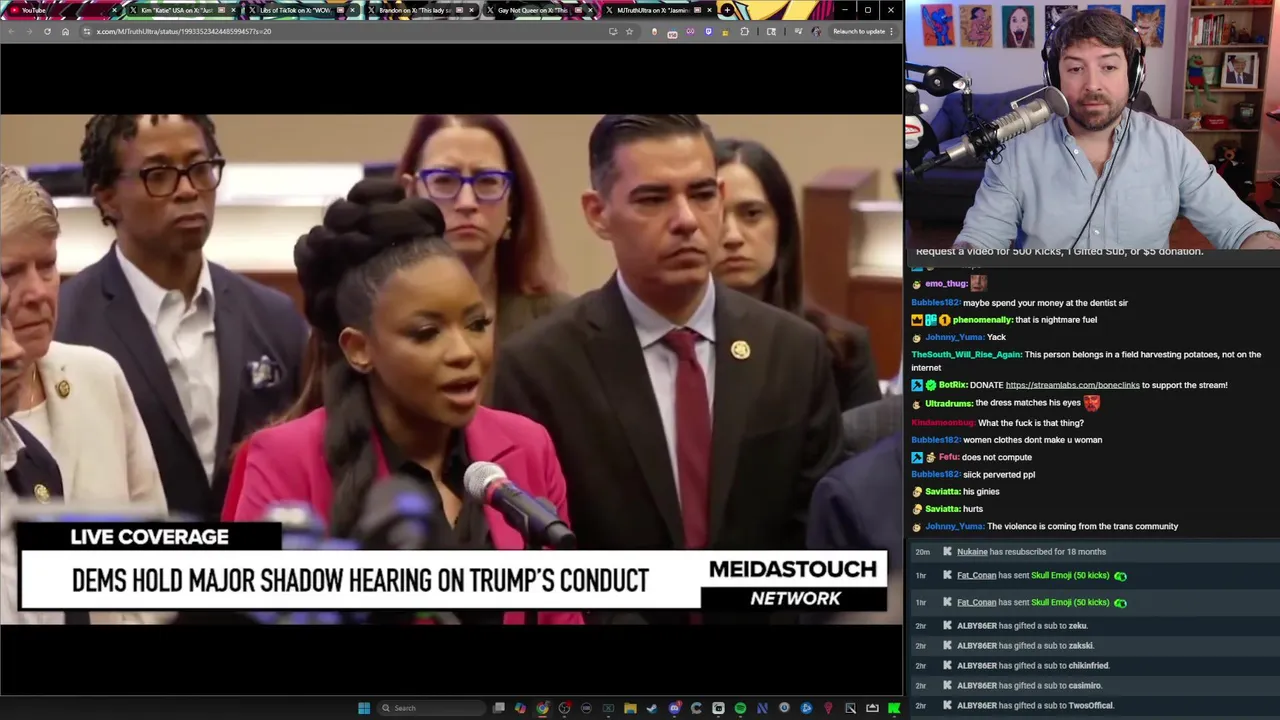Viewport: 1280px width, 720px height.
Task: Click Kindianoonbug username in chat
Action: tap(942, 423)
